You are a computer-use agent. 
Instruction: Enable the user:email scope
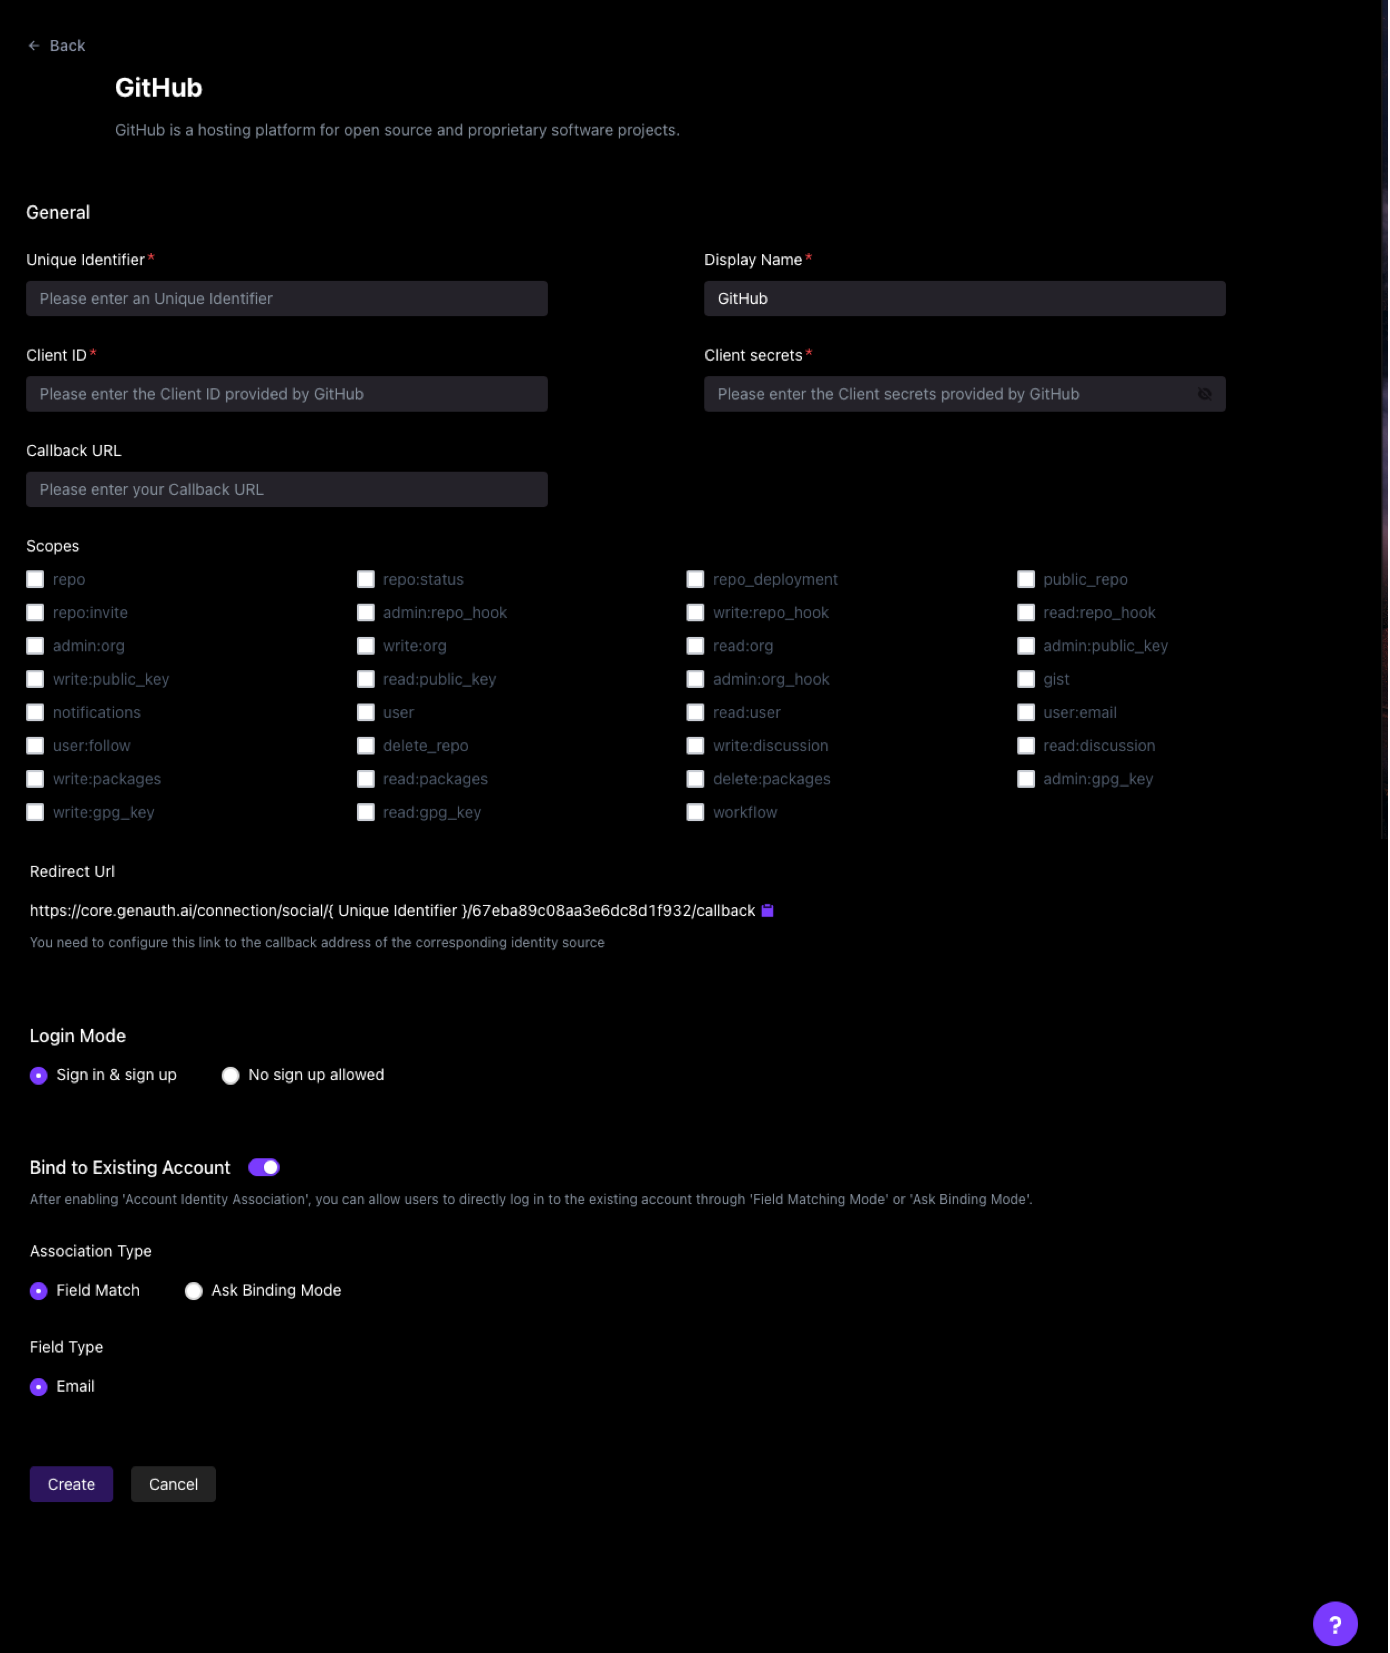[1026, 713]
